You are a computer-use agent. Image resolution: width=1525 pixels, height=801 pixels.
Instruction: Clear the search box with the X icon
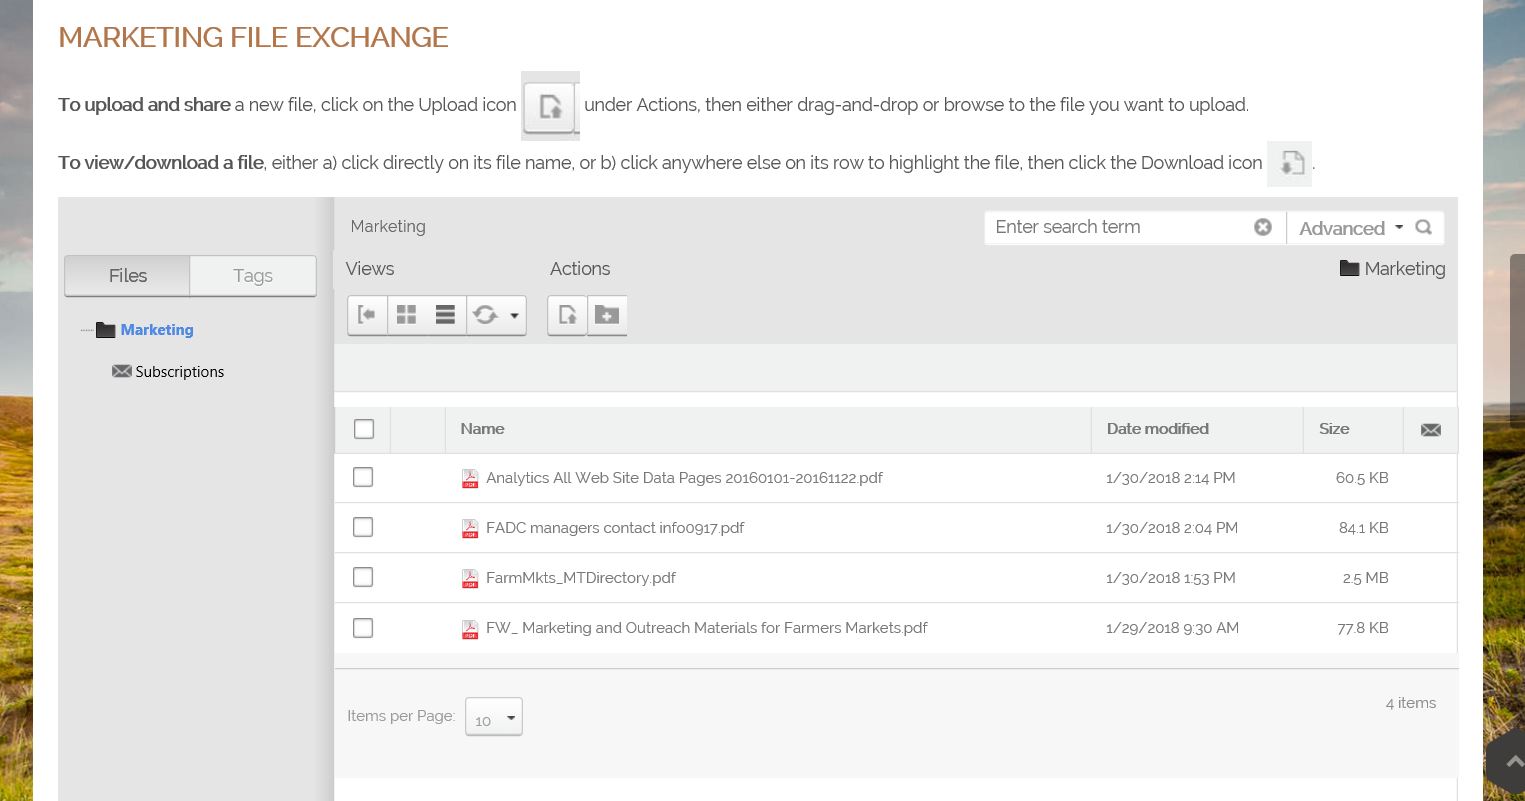tap(1262, 227)
